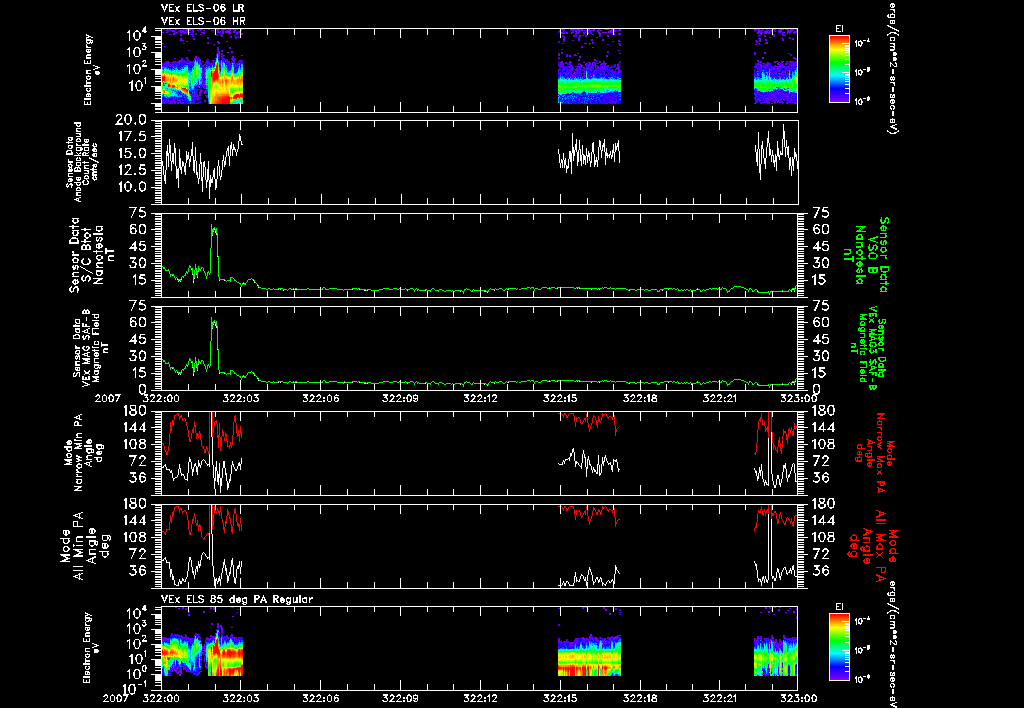The height and width of the screenshot is (708, 1024).
Task: Click the top 'ergs/(cm**2-sr-sec-eV)' units label
Action: point(891,67)
